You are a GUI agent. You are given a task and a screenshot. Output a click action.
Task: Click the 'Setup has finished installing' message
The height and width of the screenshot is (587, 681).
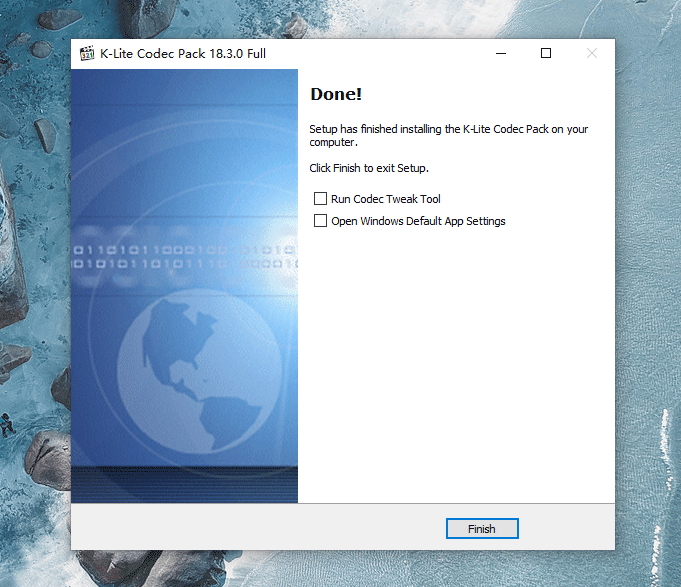448,135
